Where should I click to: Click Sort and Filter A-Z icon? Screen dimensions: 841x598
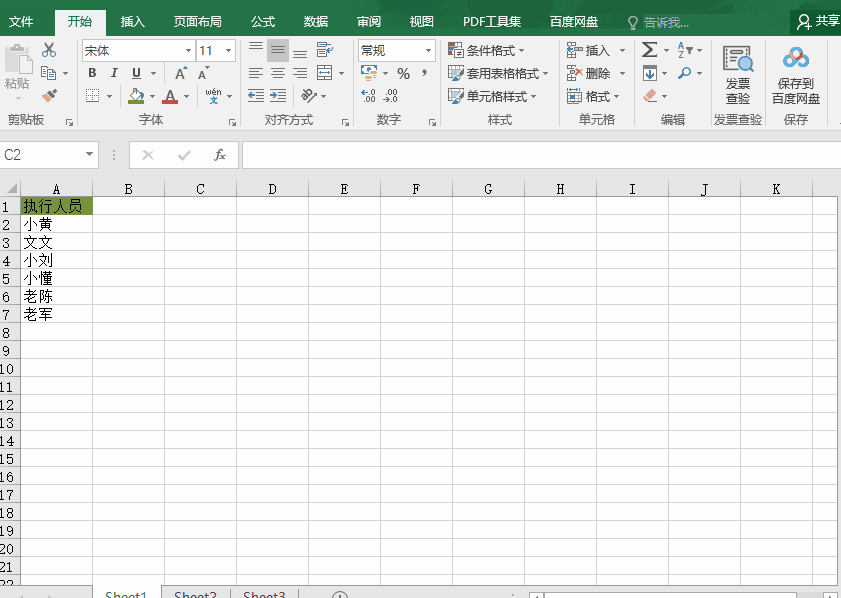(x=685, y=50)
